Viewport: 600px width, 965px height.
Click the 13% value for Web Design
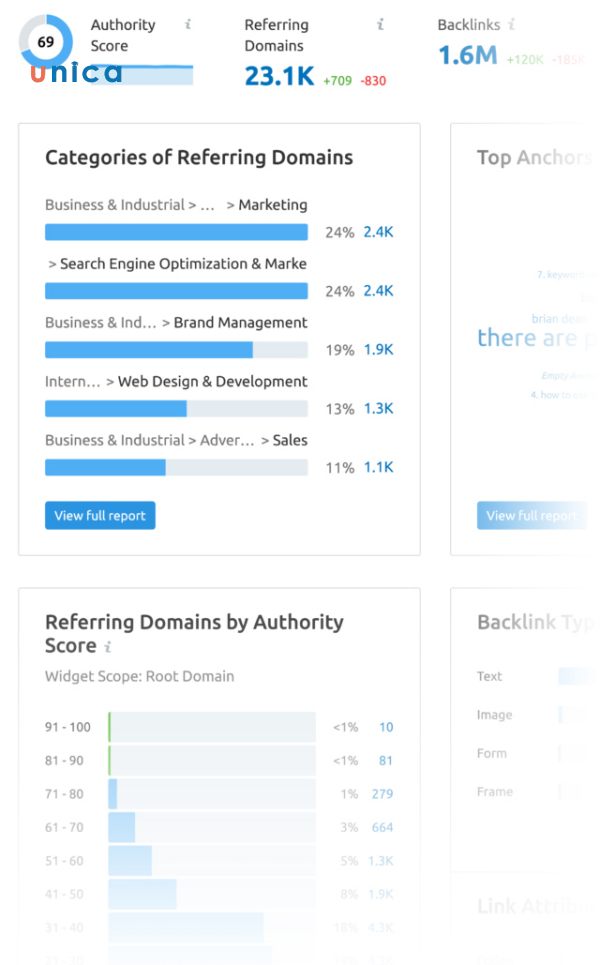pyautogui.click(x=340, y=409)
